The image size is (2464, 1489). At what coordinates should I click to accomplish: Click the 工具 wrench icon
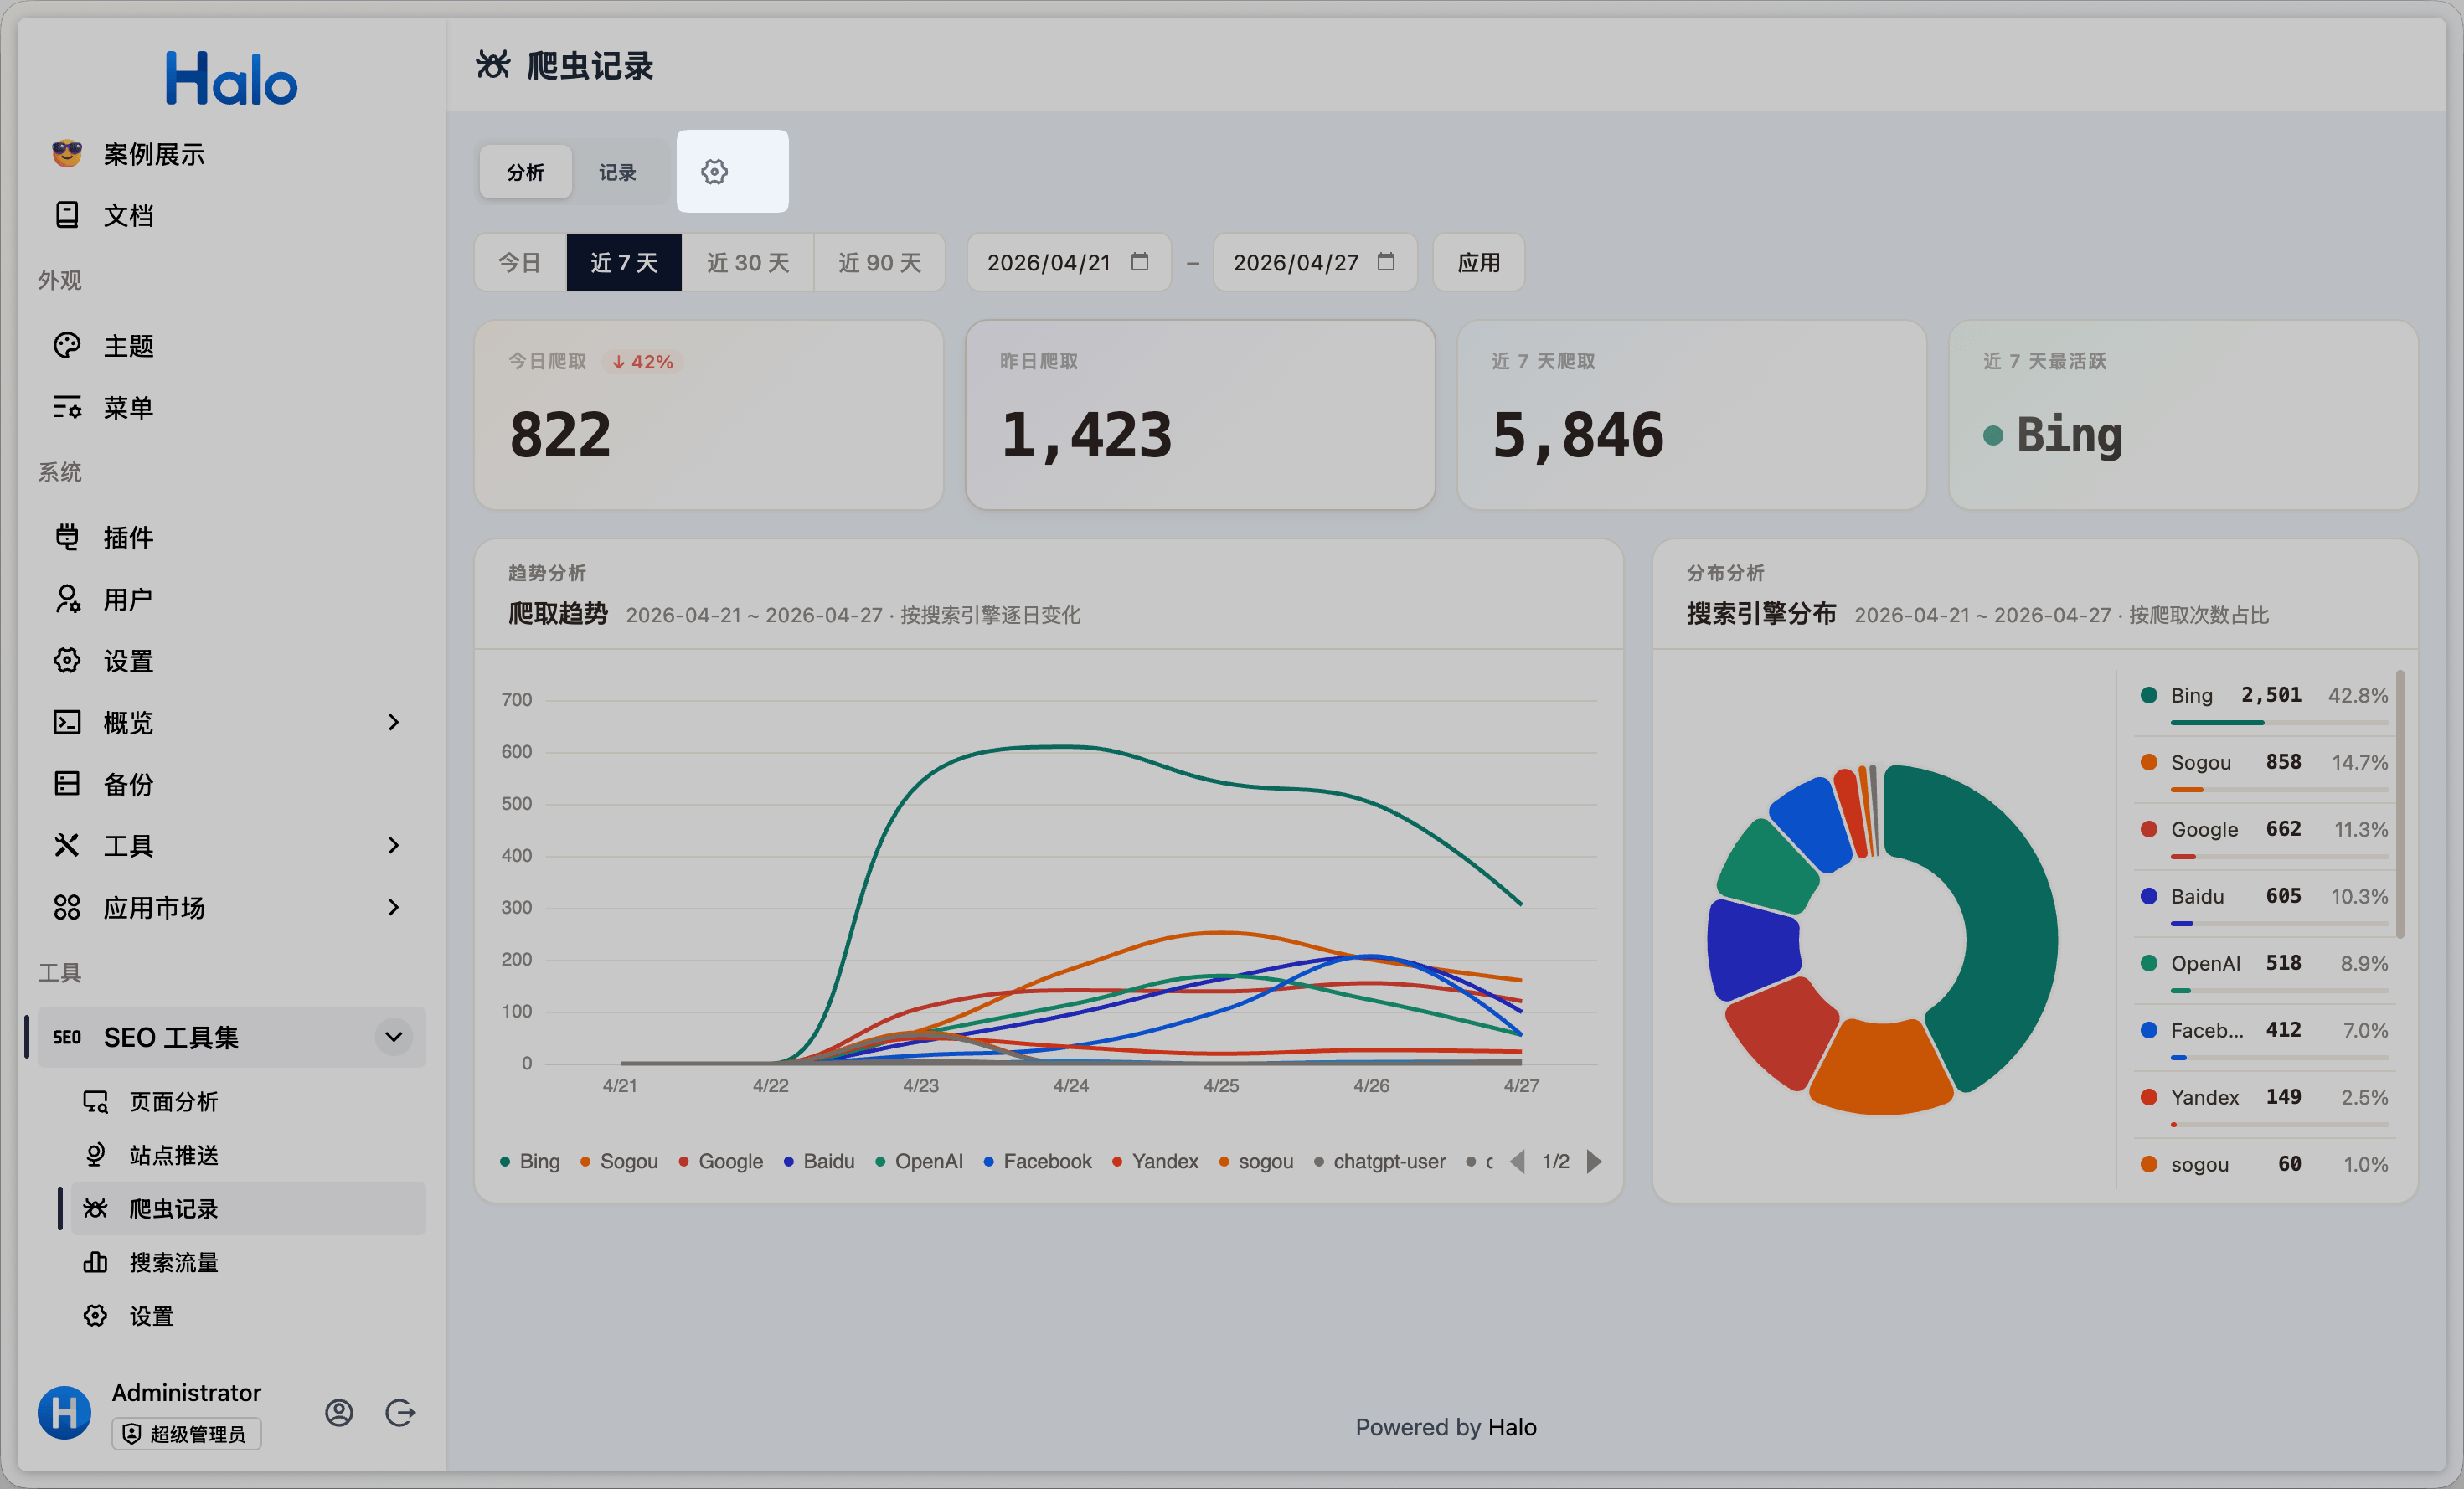click(x=67, y=846)
